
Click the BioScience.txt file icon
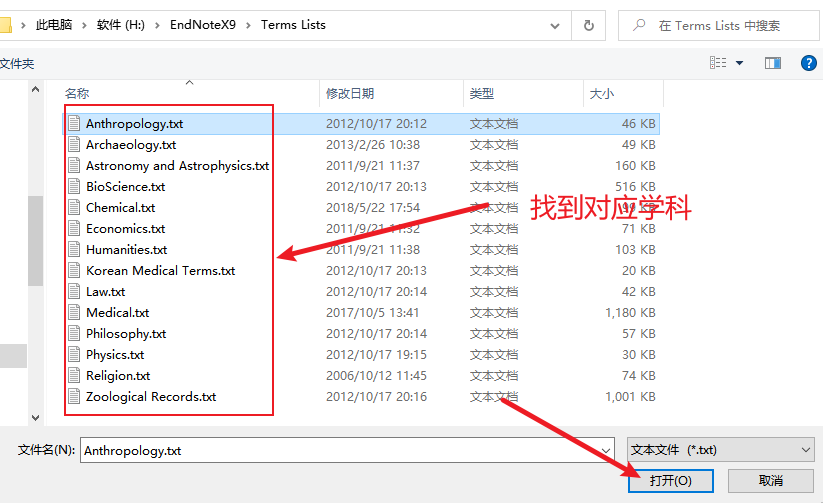click(74, 186)
